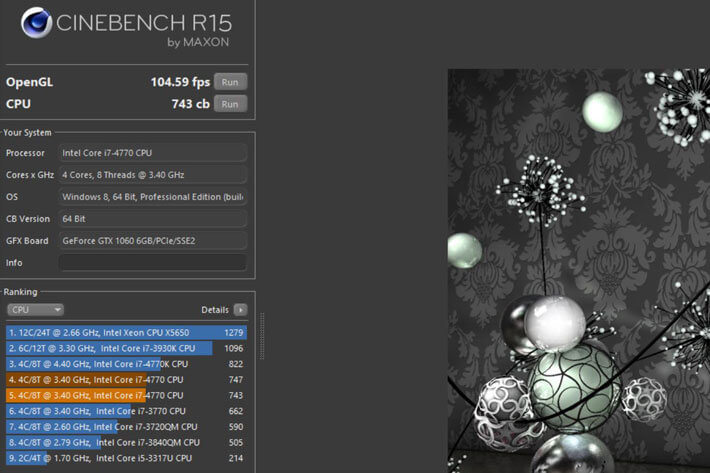Click the rendered spheres scene image
Viewport: 710px width, 473px height.
[578, 270]
